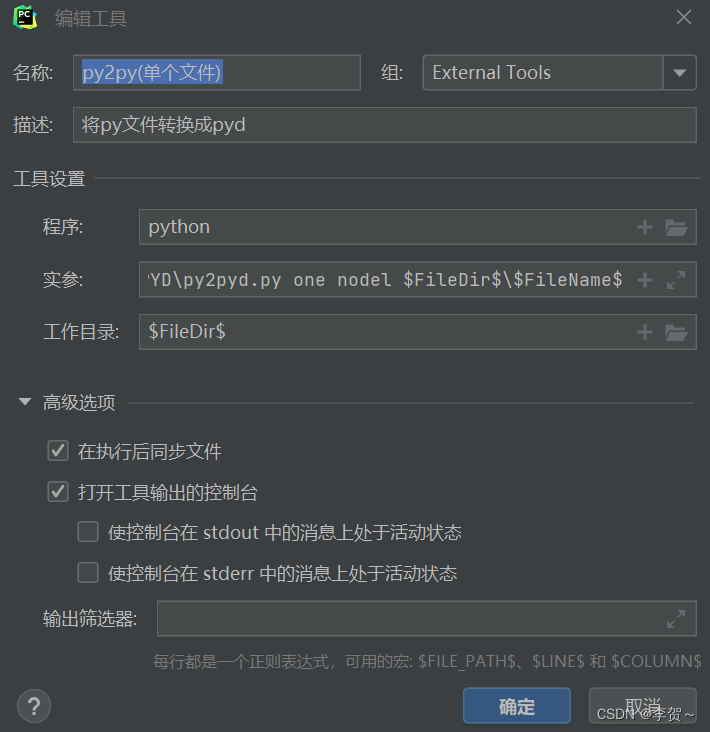This screenshot has width=710, height=732.
Task: Open help with the question mark button
Action: [x=34, y=706]
